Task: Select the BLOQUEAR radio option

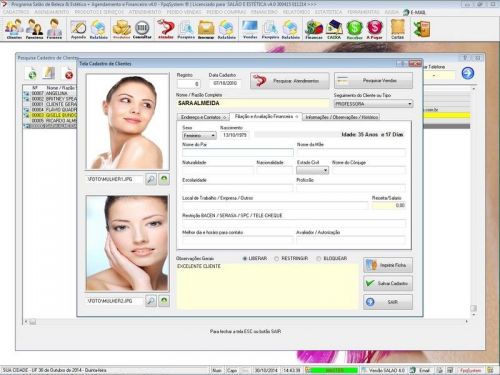Action: point(318,259)
